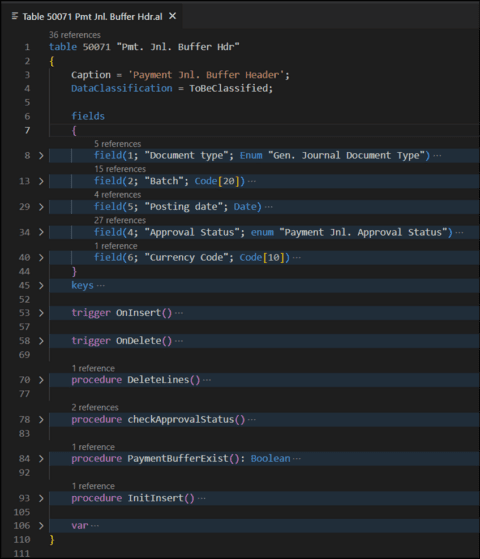
Task: Expand the "Approval Status" field fold arrow
Action: [41, 232]
